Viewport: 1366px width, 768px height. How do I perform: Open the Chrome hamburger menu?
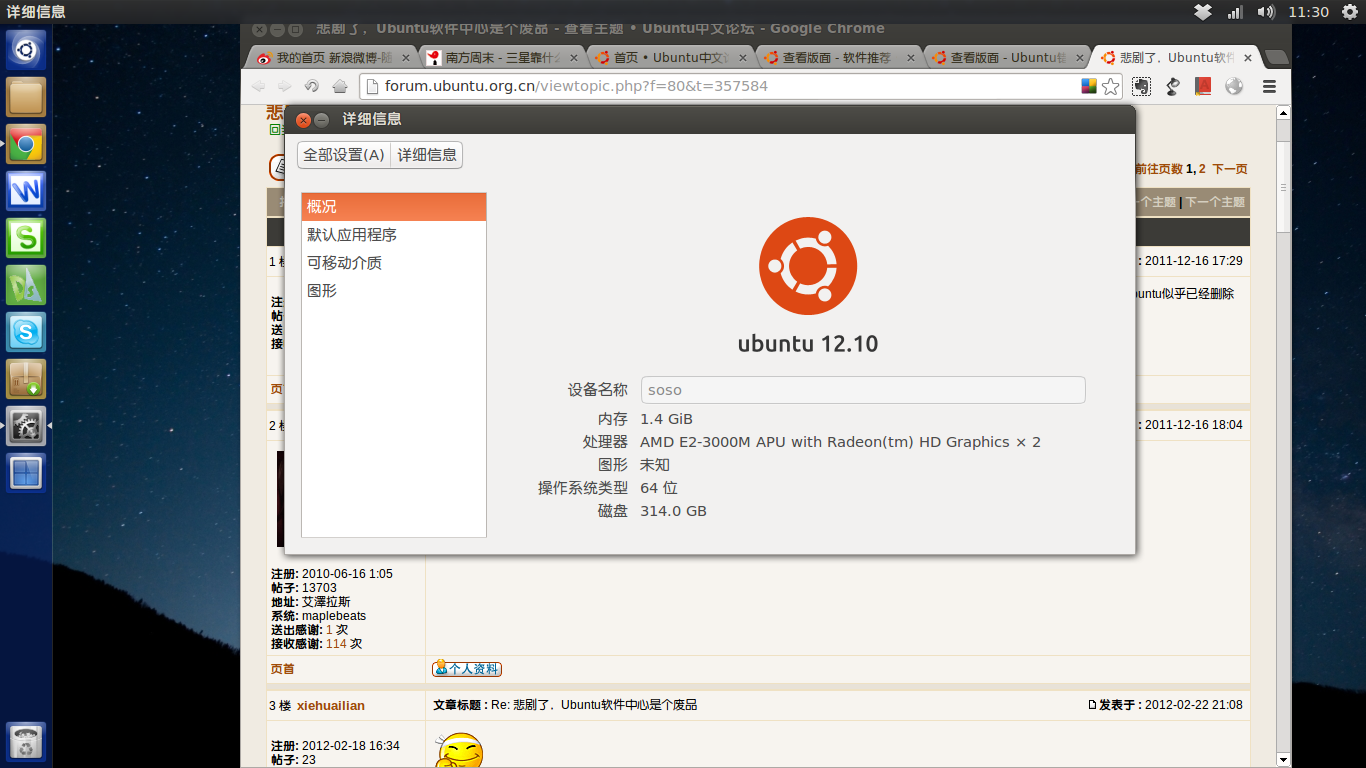click(x=1270, y=86)
